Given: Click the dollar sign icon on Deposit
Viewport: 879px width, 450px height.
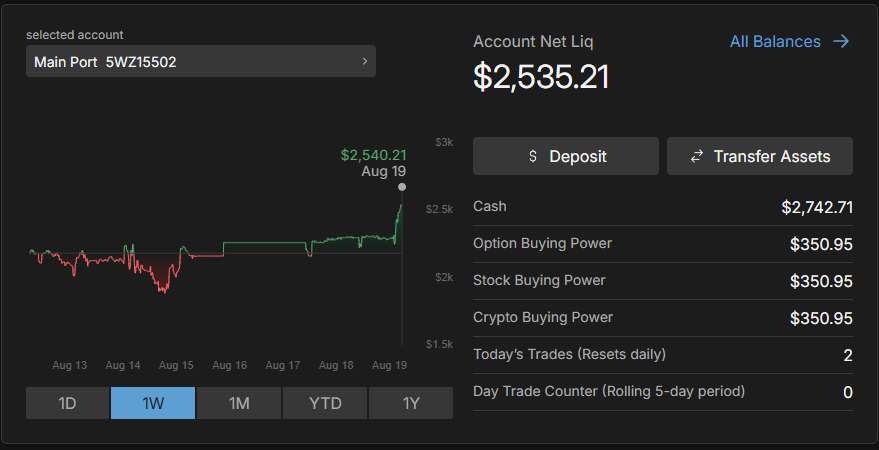Looking at the screenshot, I should coord(532,157).
